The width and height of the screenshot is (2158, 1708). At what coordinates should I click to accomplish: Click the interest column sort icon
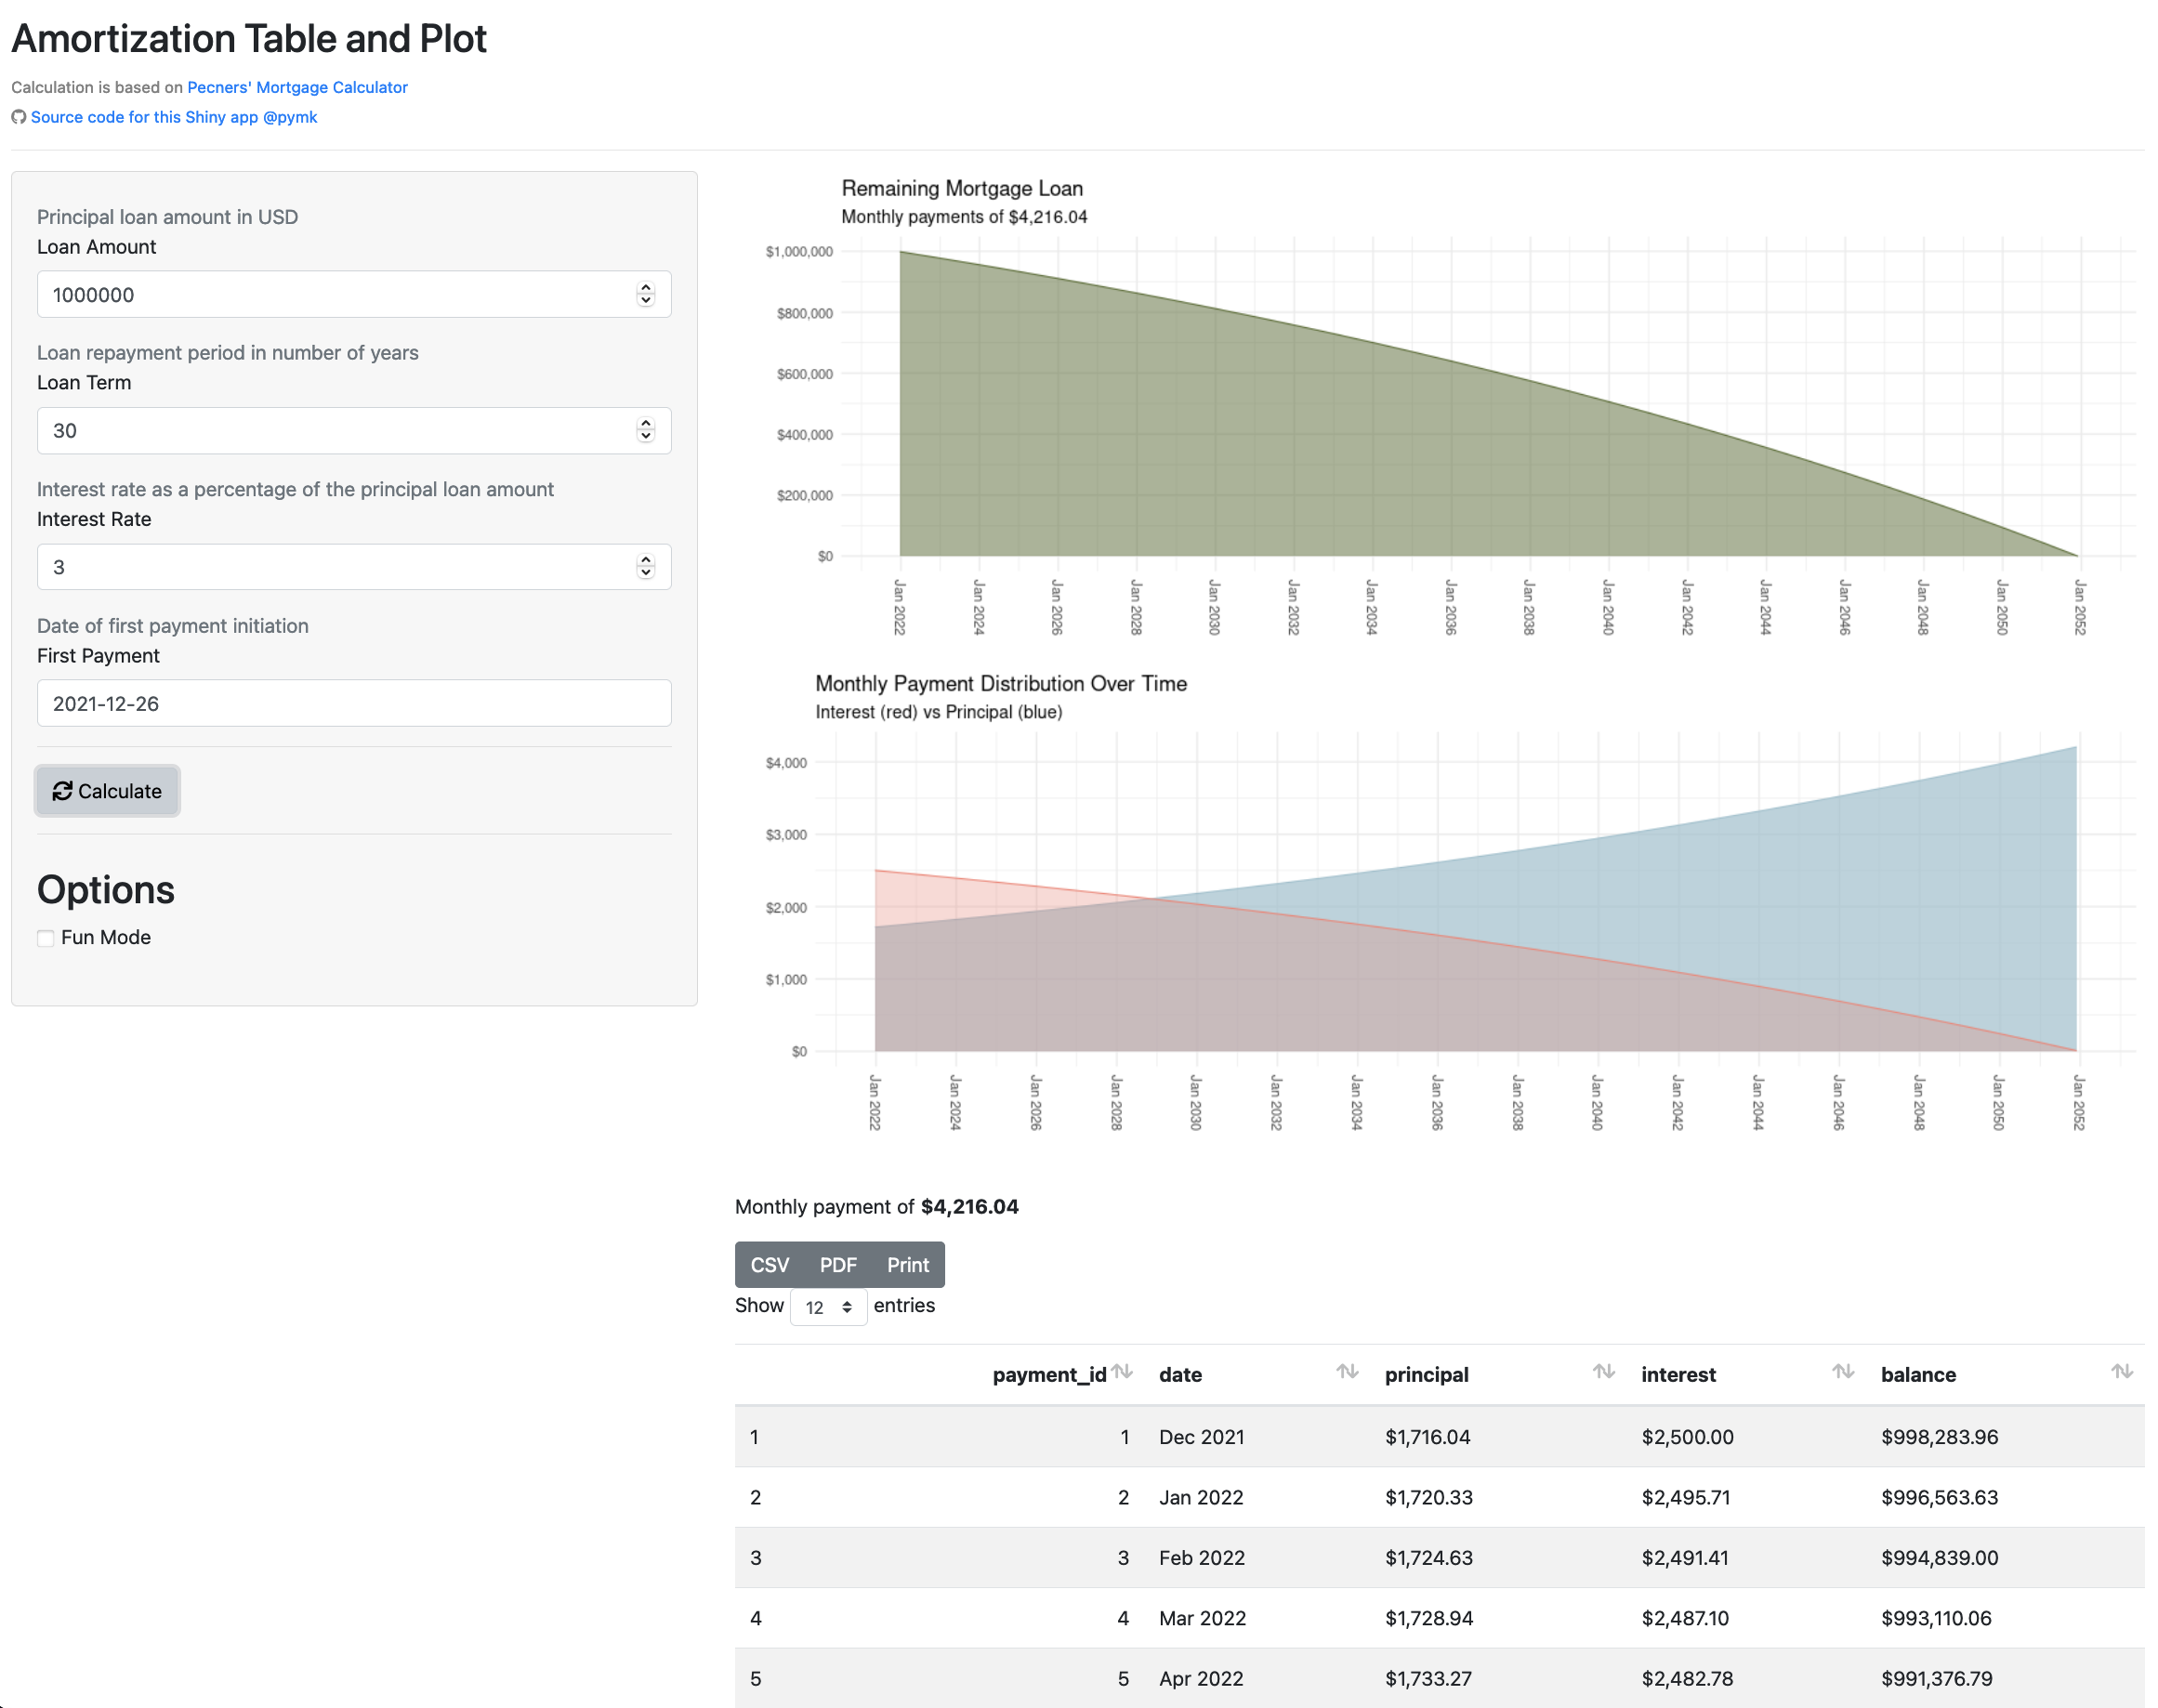point(1842,1371)
